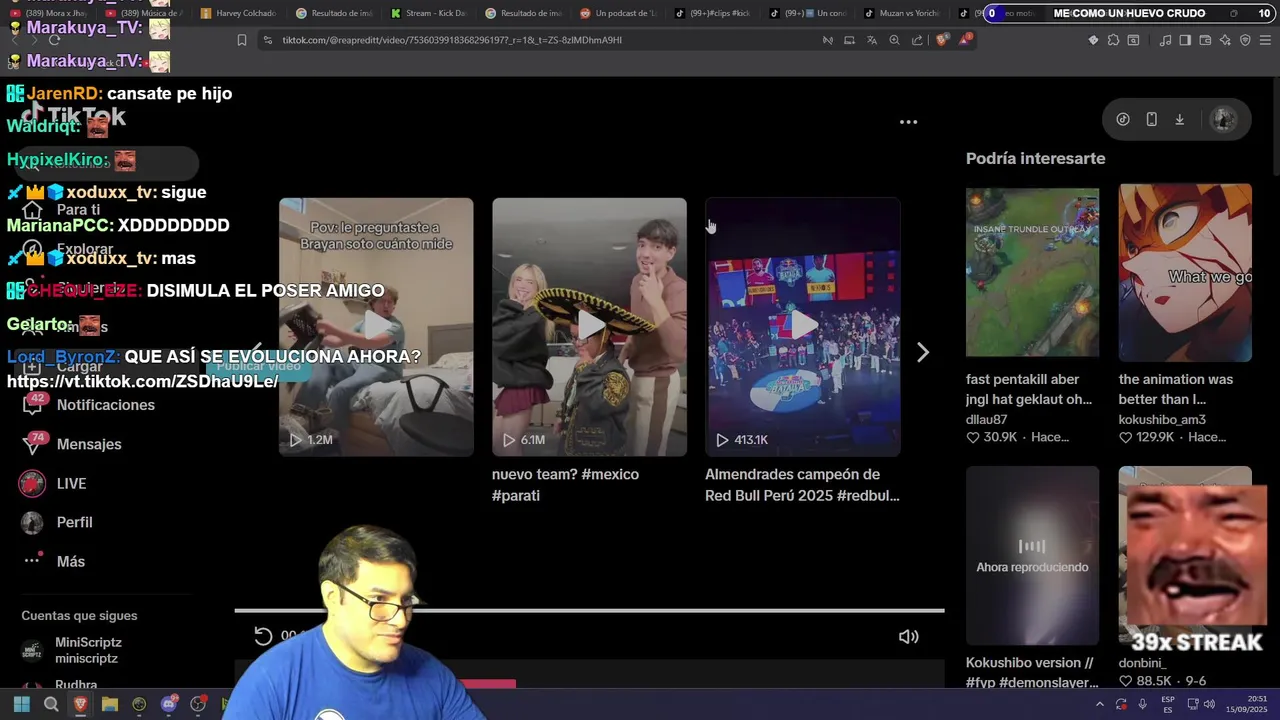
Task: Click the share page icon in the address bar
Action: point(917,40)
